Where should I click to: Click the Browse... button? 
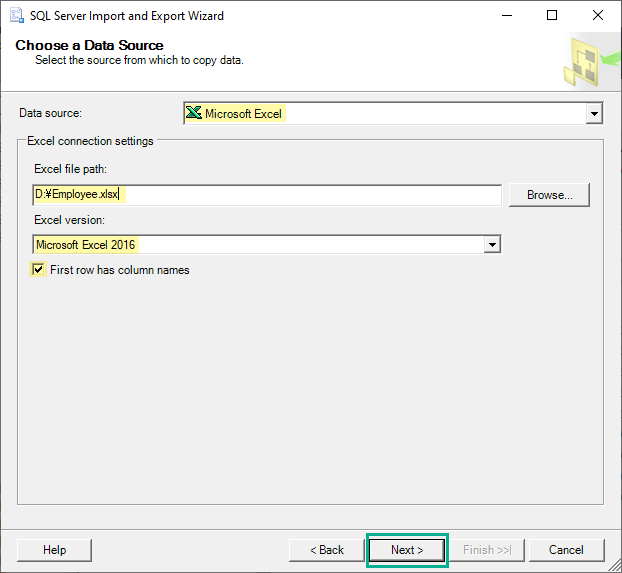[x=549, y=195]
